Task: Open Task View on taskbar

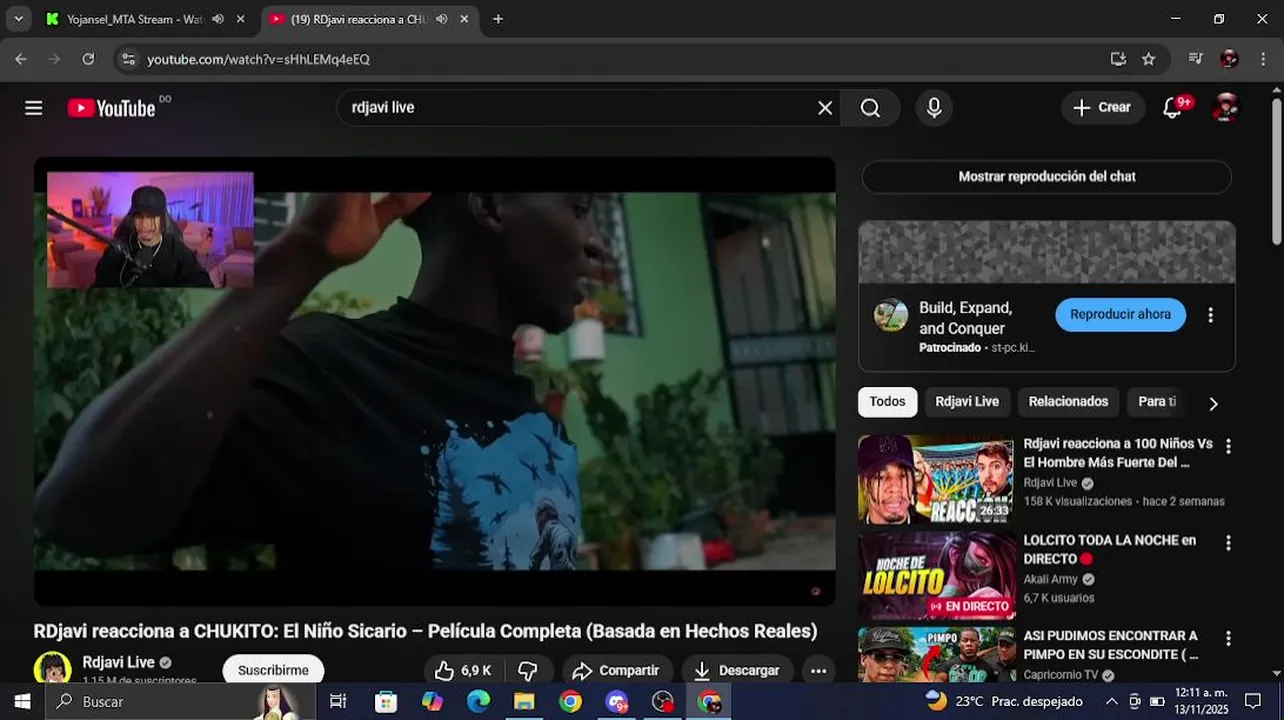Action: (338, 702)
